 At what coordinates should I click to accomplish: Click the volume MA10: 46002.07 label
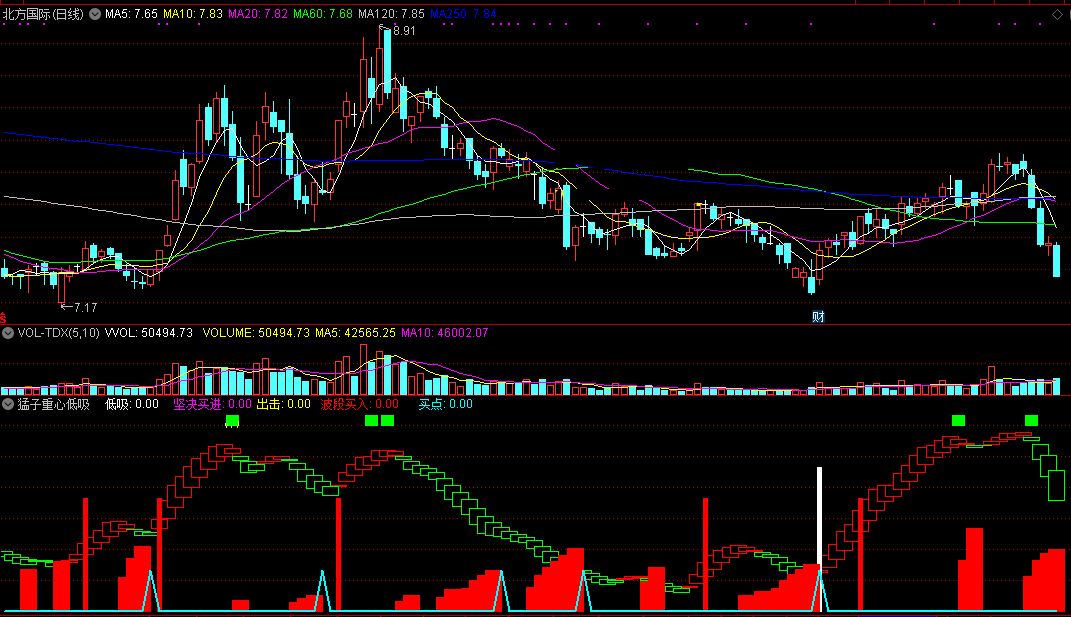coord(445,333)
